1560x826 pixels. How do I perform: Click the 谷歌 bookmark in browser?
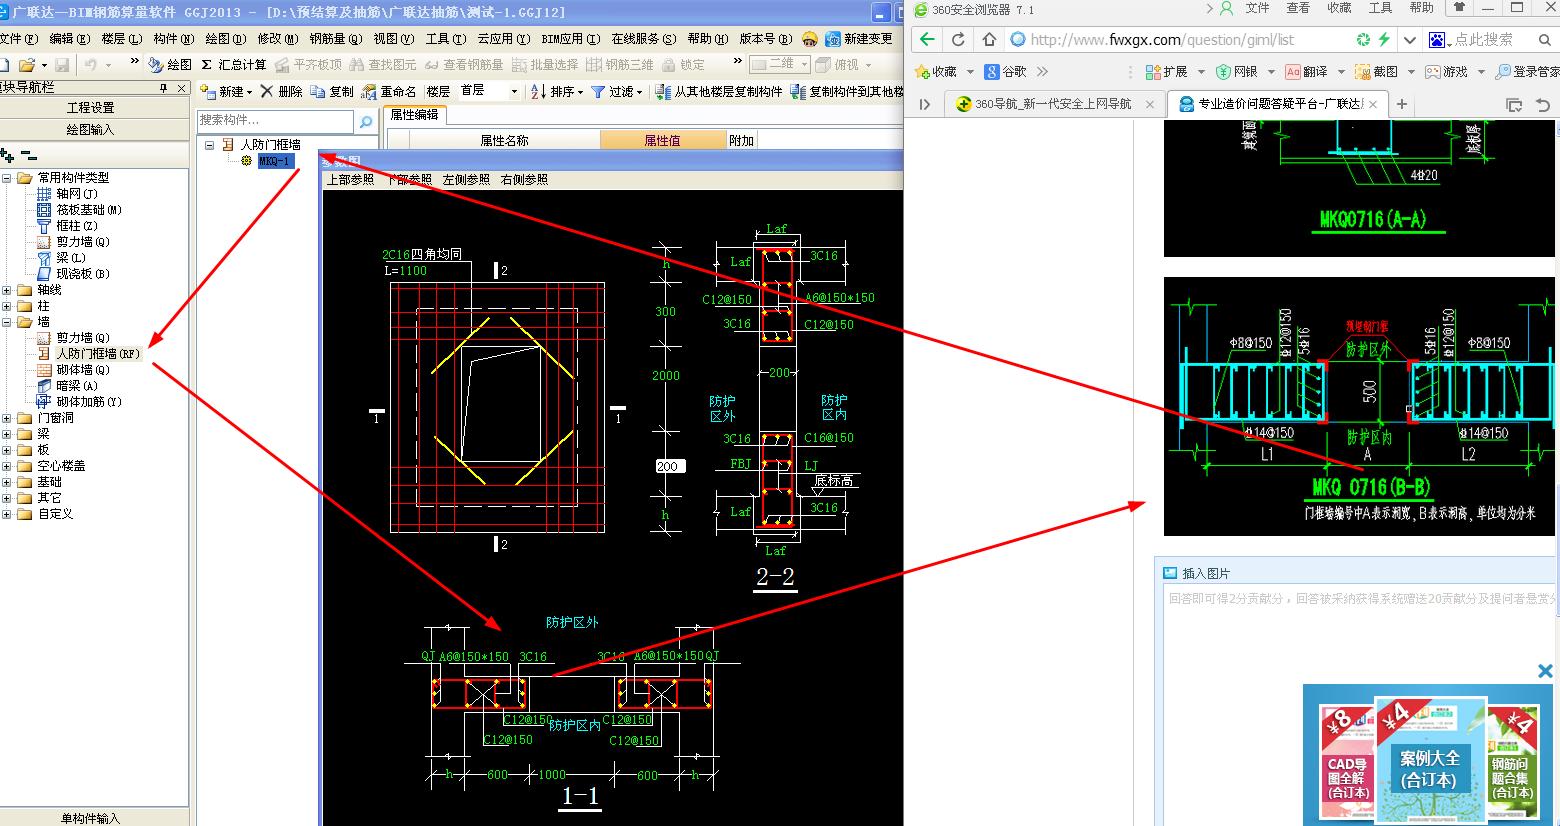pos(1005,72)
